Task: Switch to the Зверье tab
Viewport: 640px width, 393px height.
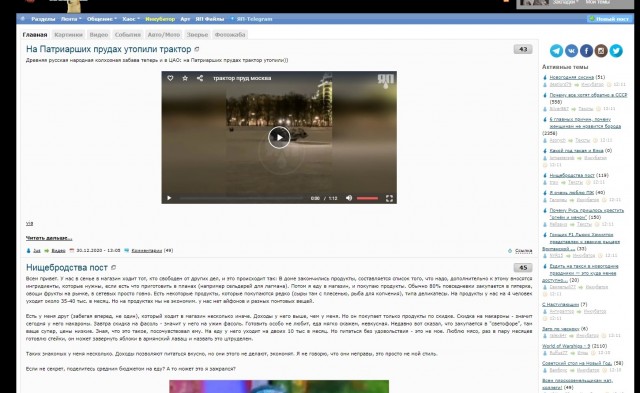Action: pyautogui.click(x=198, y=35)
